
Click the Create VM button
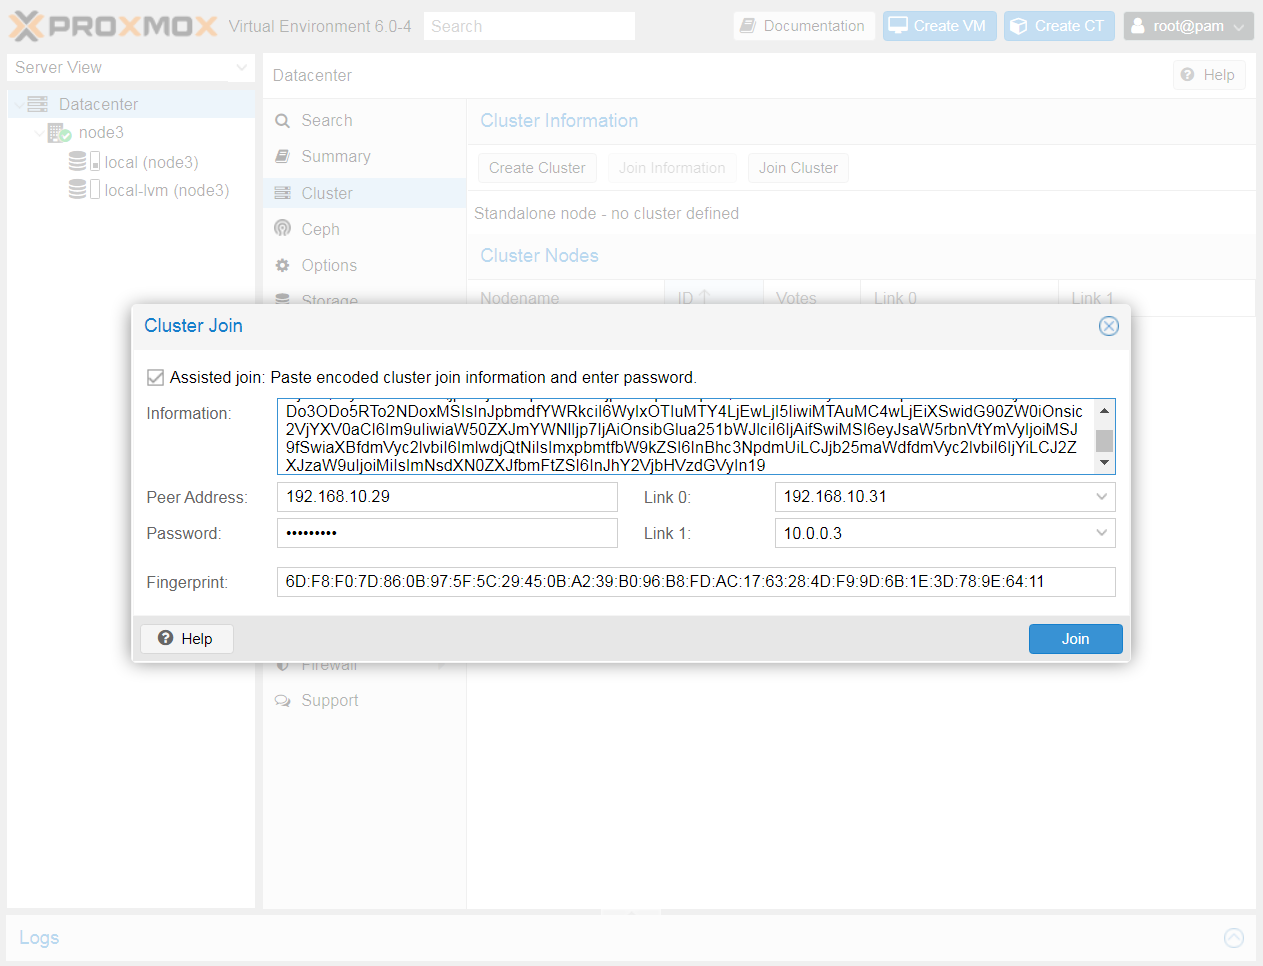tap(939, 26)
